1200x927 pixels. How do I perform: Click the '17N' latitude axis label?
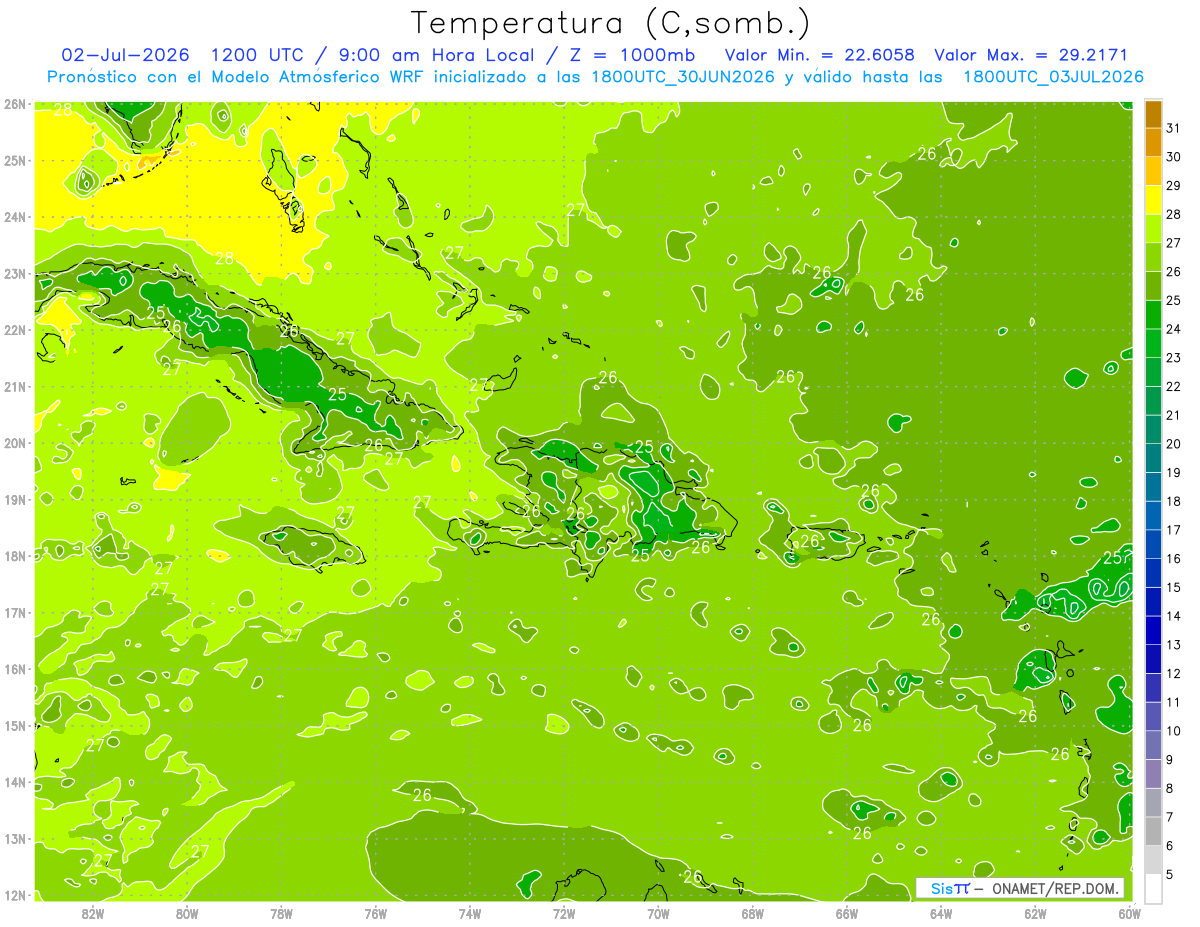click(x=15, y=613)
